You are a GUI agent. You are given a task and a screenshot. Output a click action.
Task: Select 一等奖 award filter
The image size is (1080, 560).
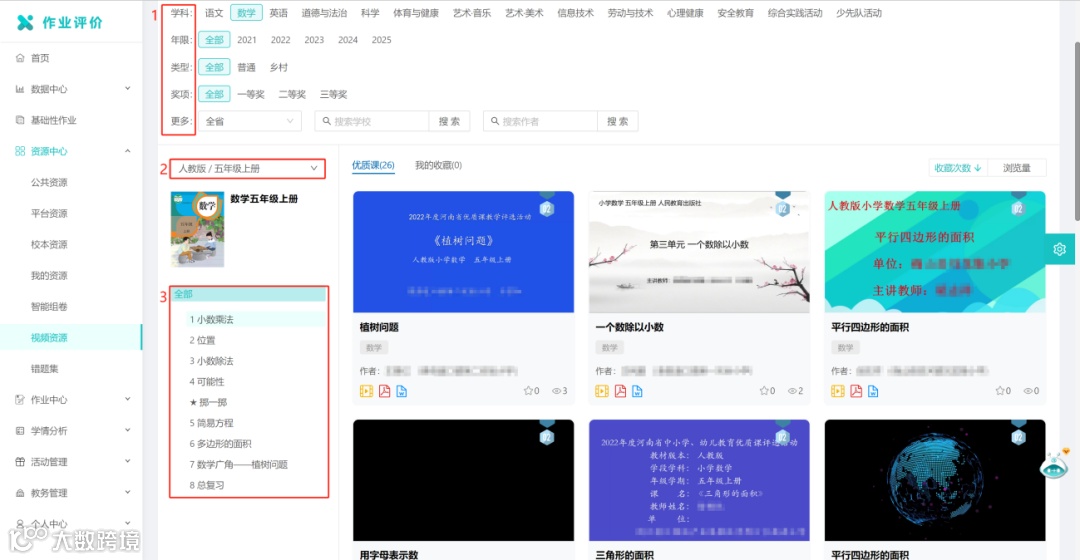(251, 94)
